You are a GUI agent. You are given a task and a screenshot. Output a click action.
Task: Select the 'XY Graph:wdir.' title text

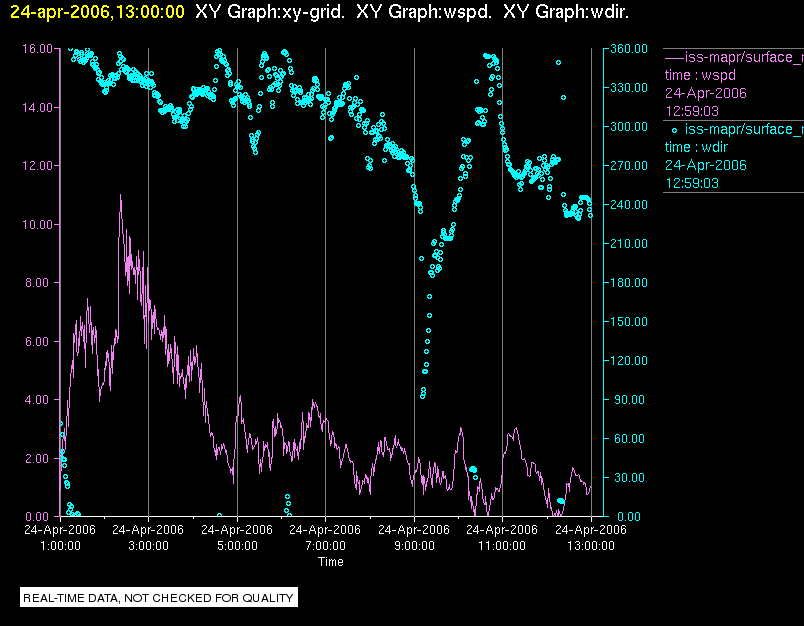point(566,11)
